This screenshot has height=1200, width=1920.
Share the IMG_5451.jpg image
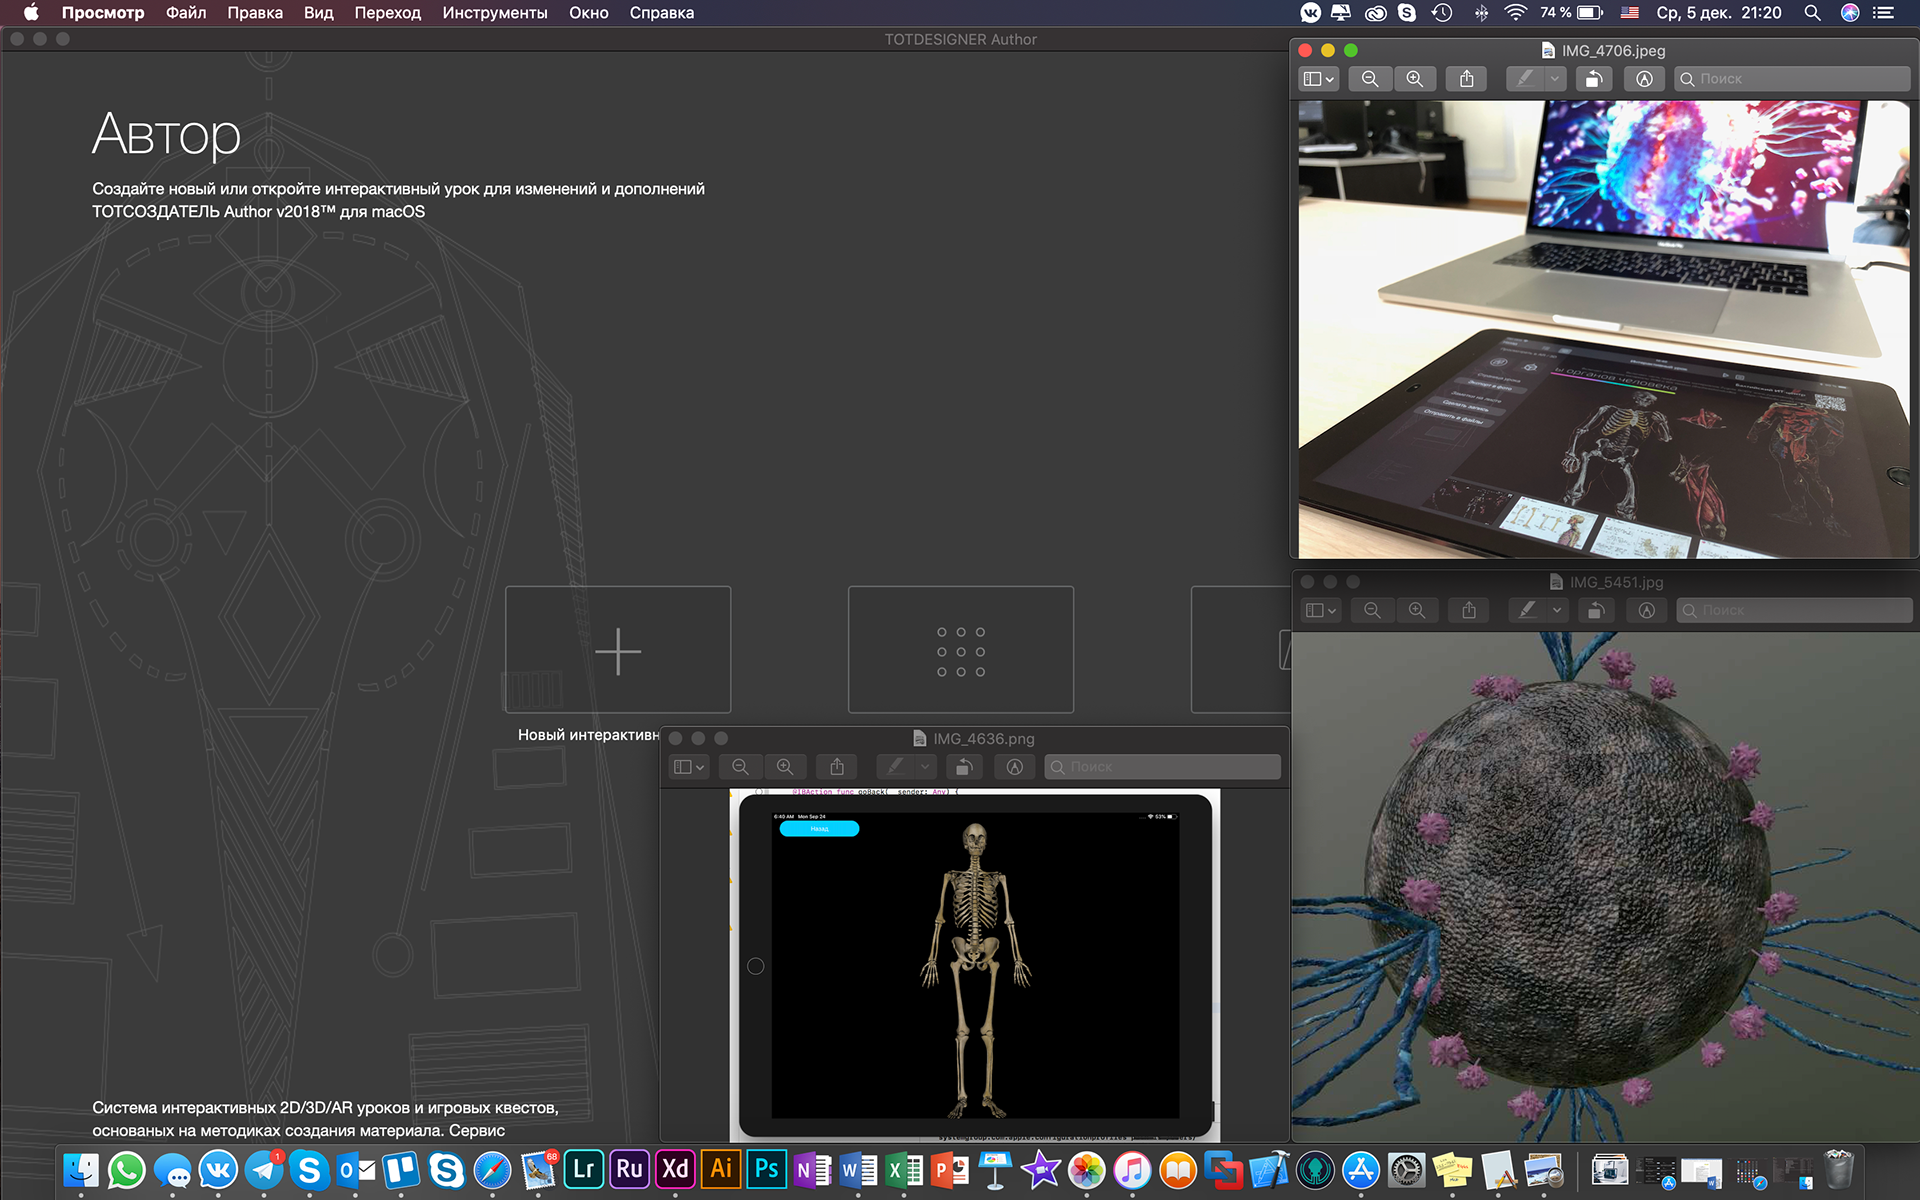1469,610
